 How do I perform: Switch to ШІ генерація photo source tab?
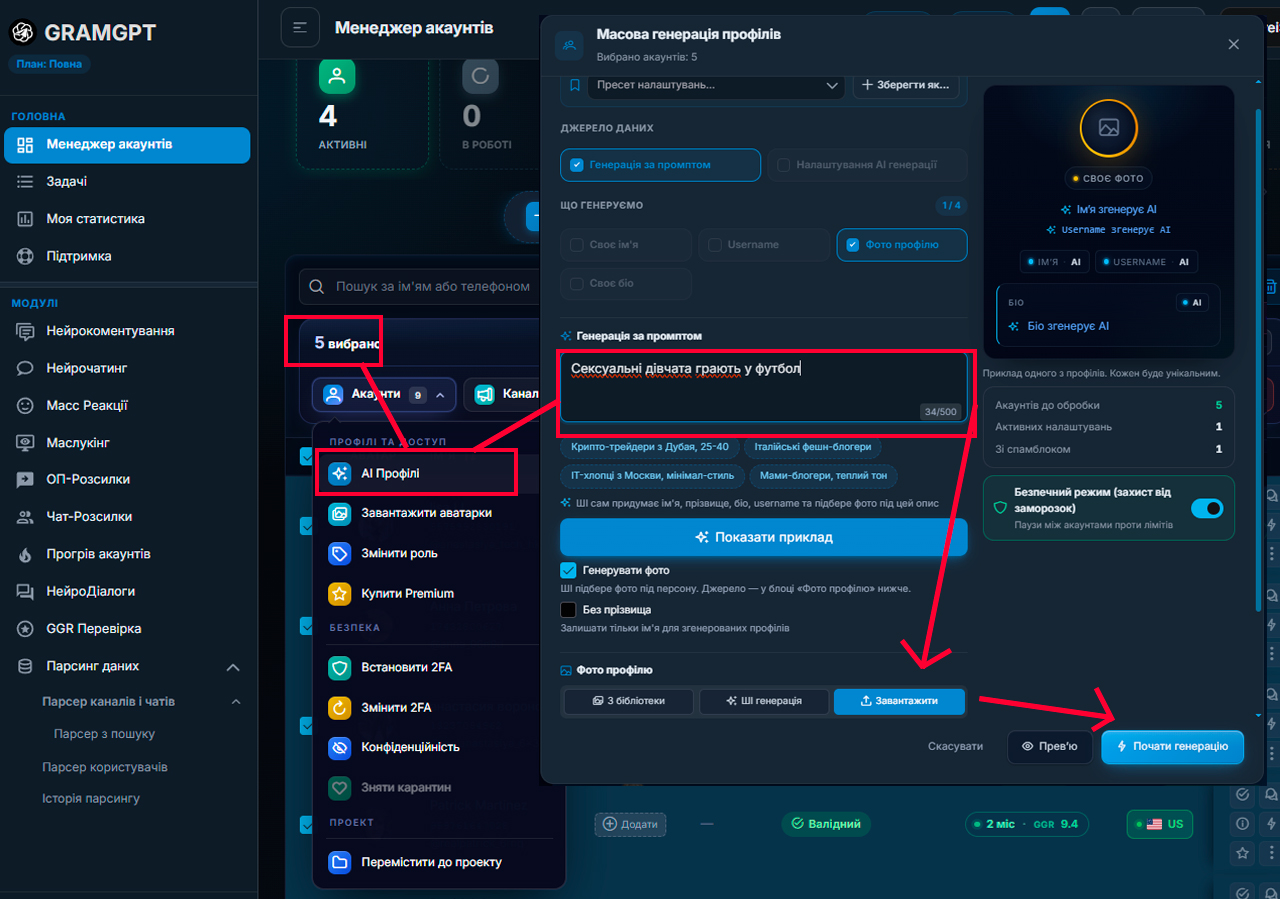pyautogui.click(x=764, y=701)
